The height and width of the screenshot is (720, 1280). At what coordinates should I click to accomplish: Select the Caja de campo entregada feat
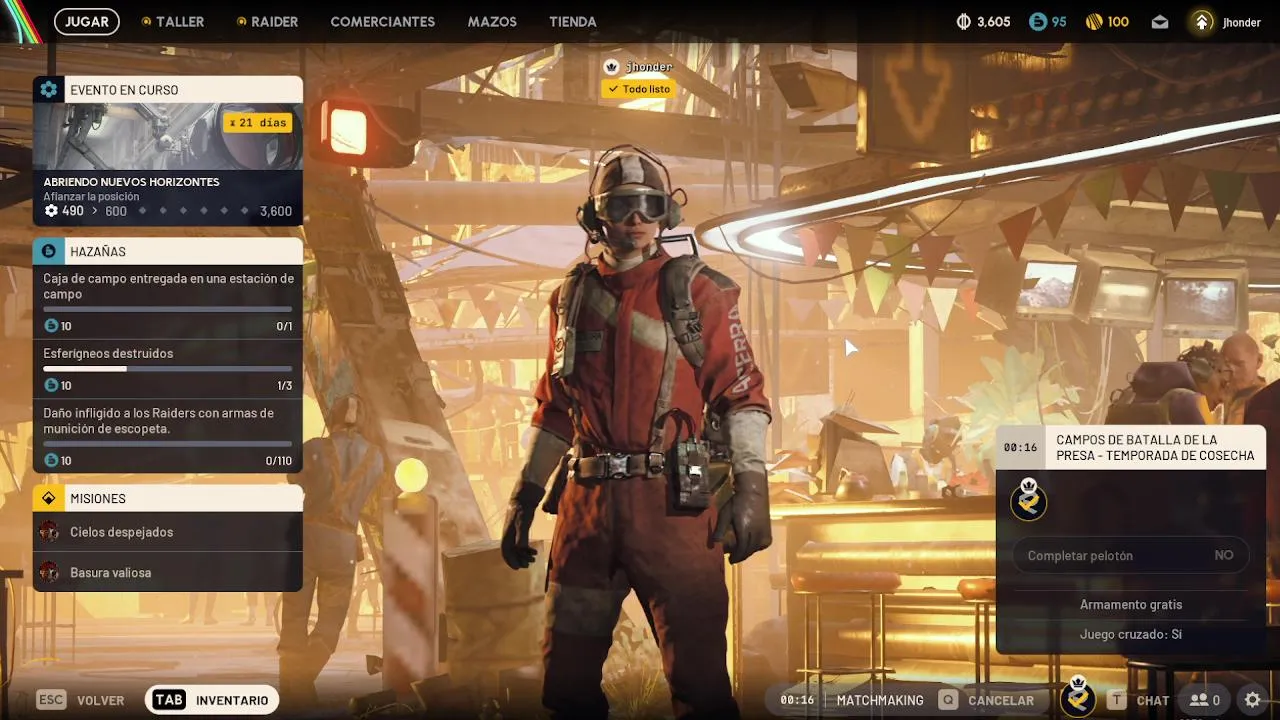pos(168,301)
